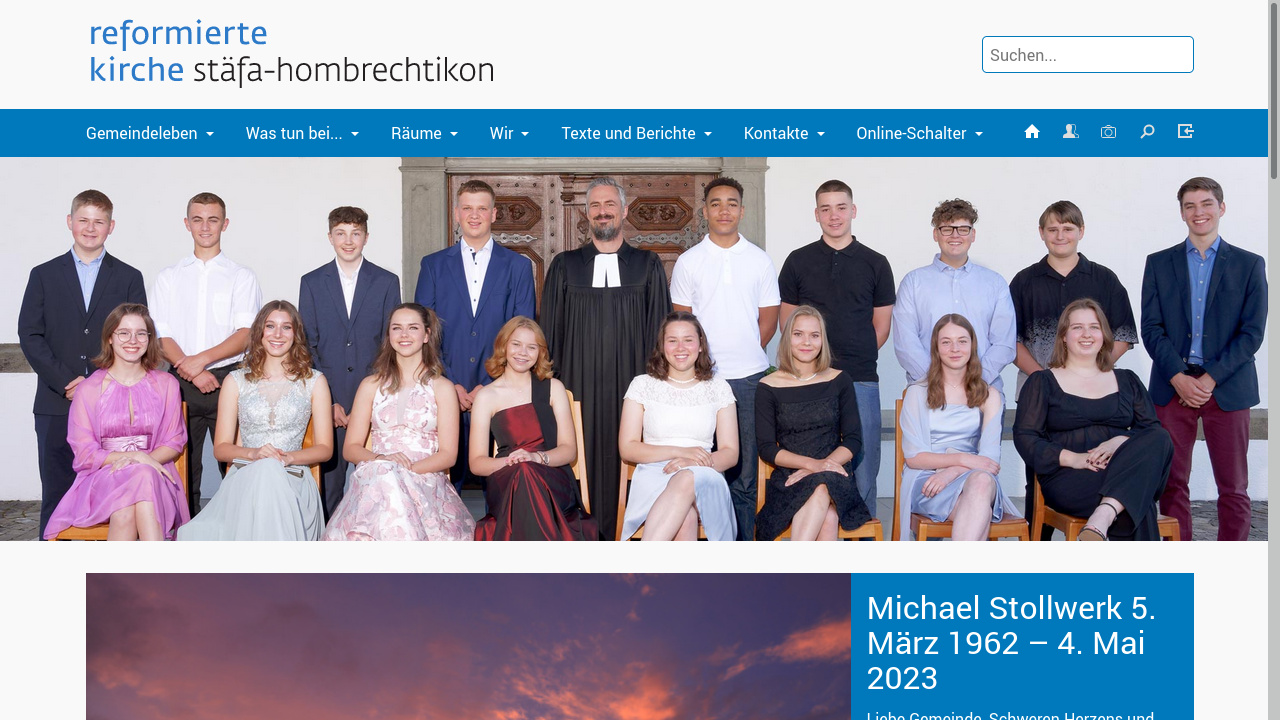Click the login arrow icon in navbar
This screenshot has width=1280, height=720.
pos(1185,132)
